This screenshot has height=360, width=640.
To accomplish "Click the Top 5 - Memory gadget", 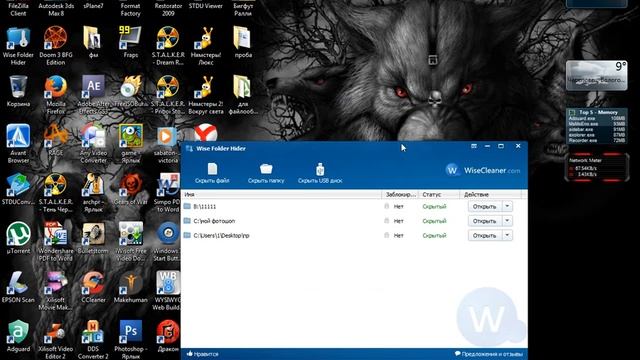I will point(596,126).
